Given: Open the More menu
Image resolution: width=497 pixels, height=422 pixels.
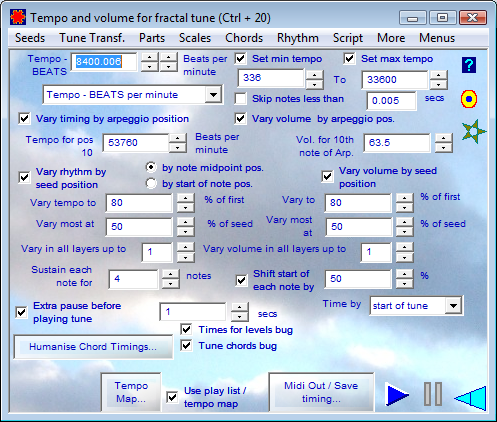Looking at the screenshot, I should (391, 38).
